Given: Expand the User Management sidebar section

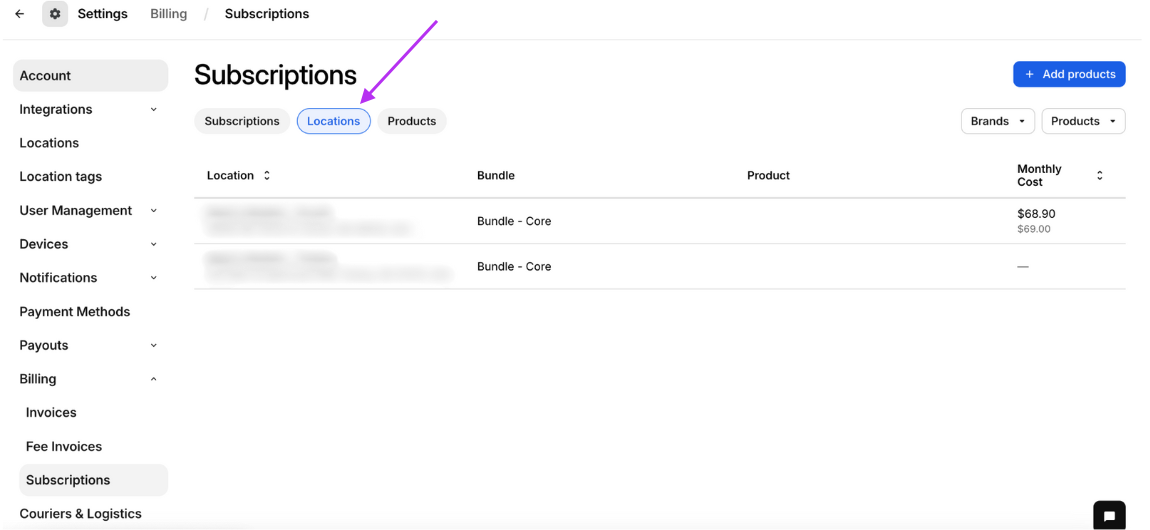Looking at the screenshot, I should 153,210.
